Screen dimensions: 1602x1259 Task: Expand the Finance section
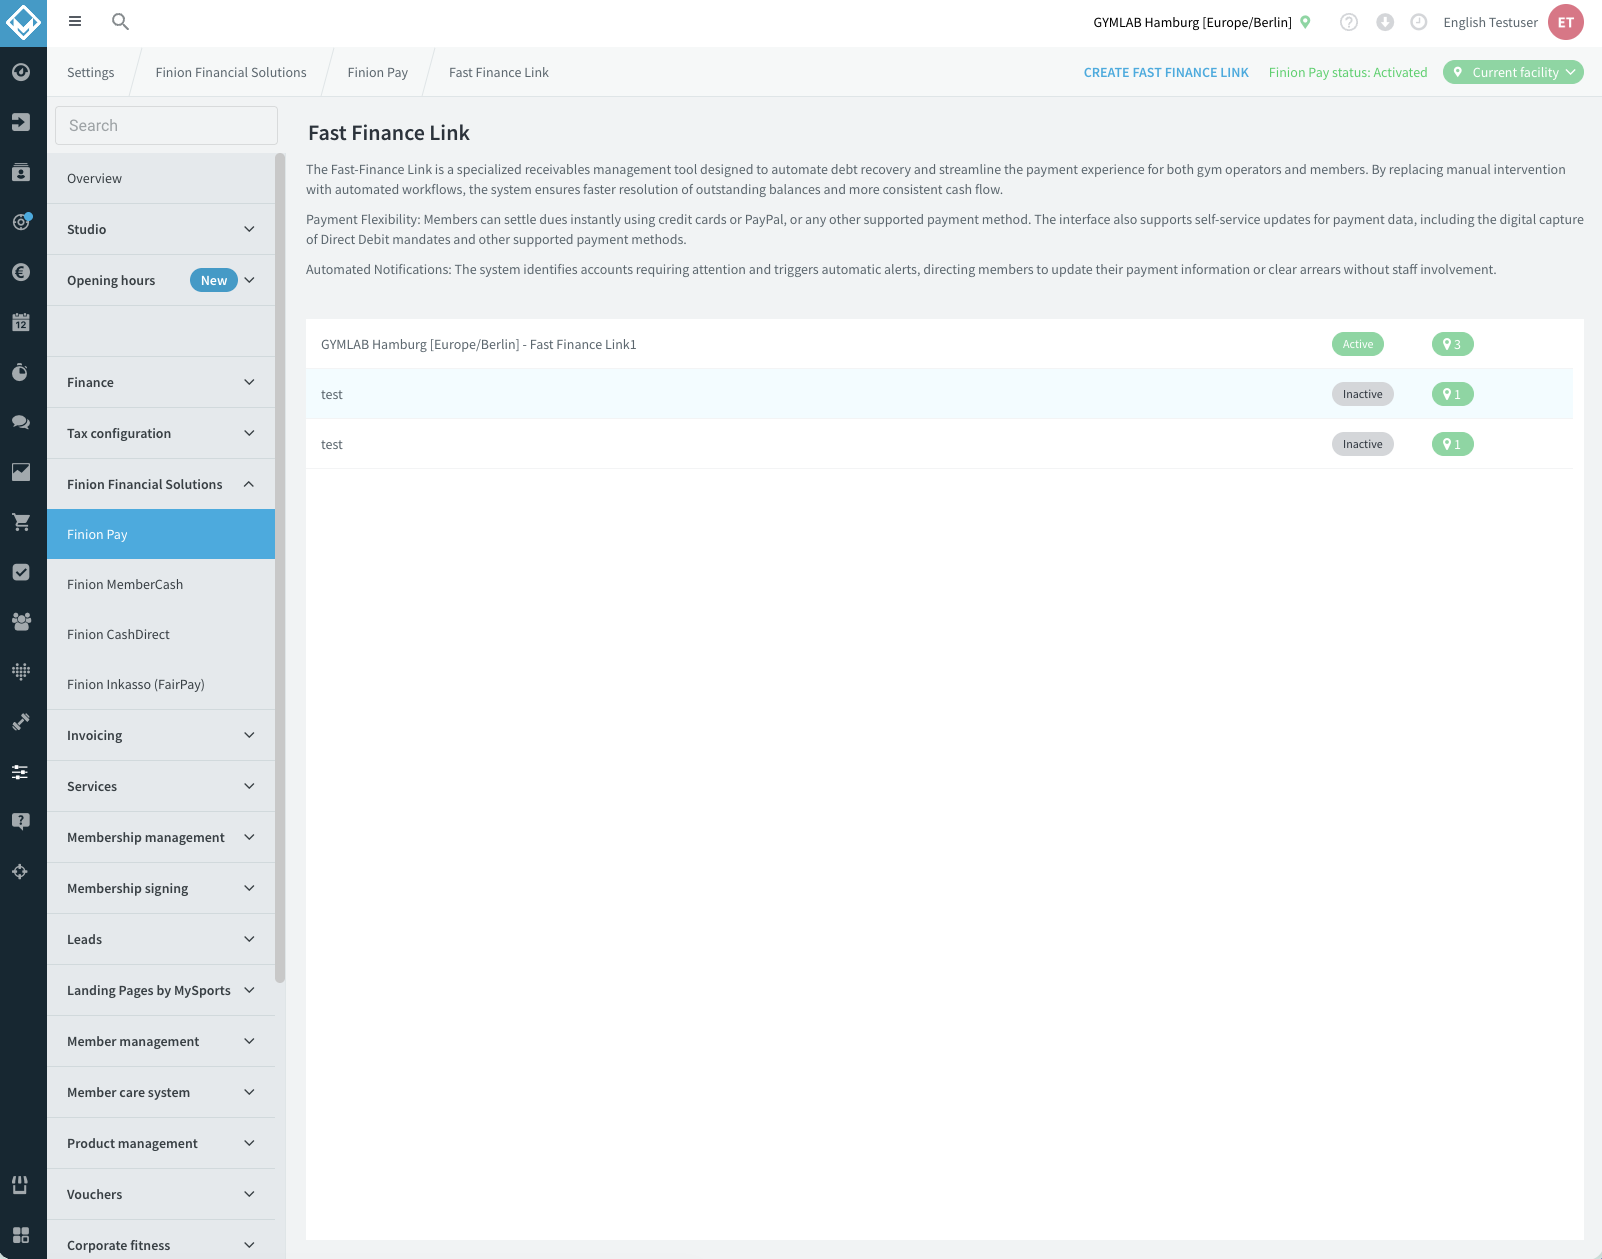coord(161,382)
